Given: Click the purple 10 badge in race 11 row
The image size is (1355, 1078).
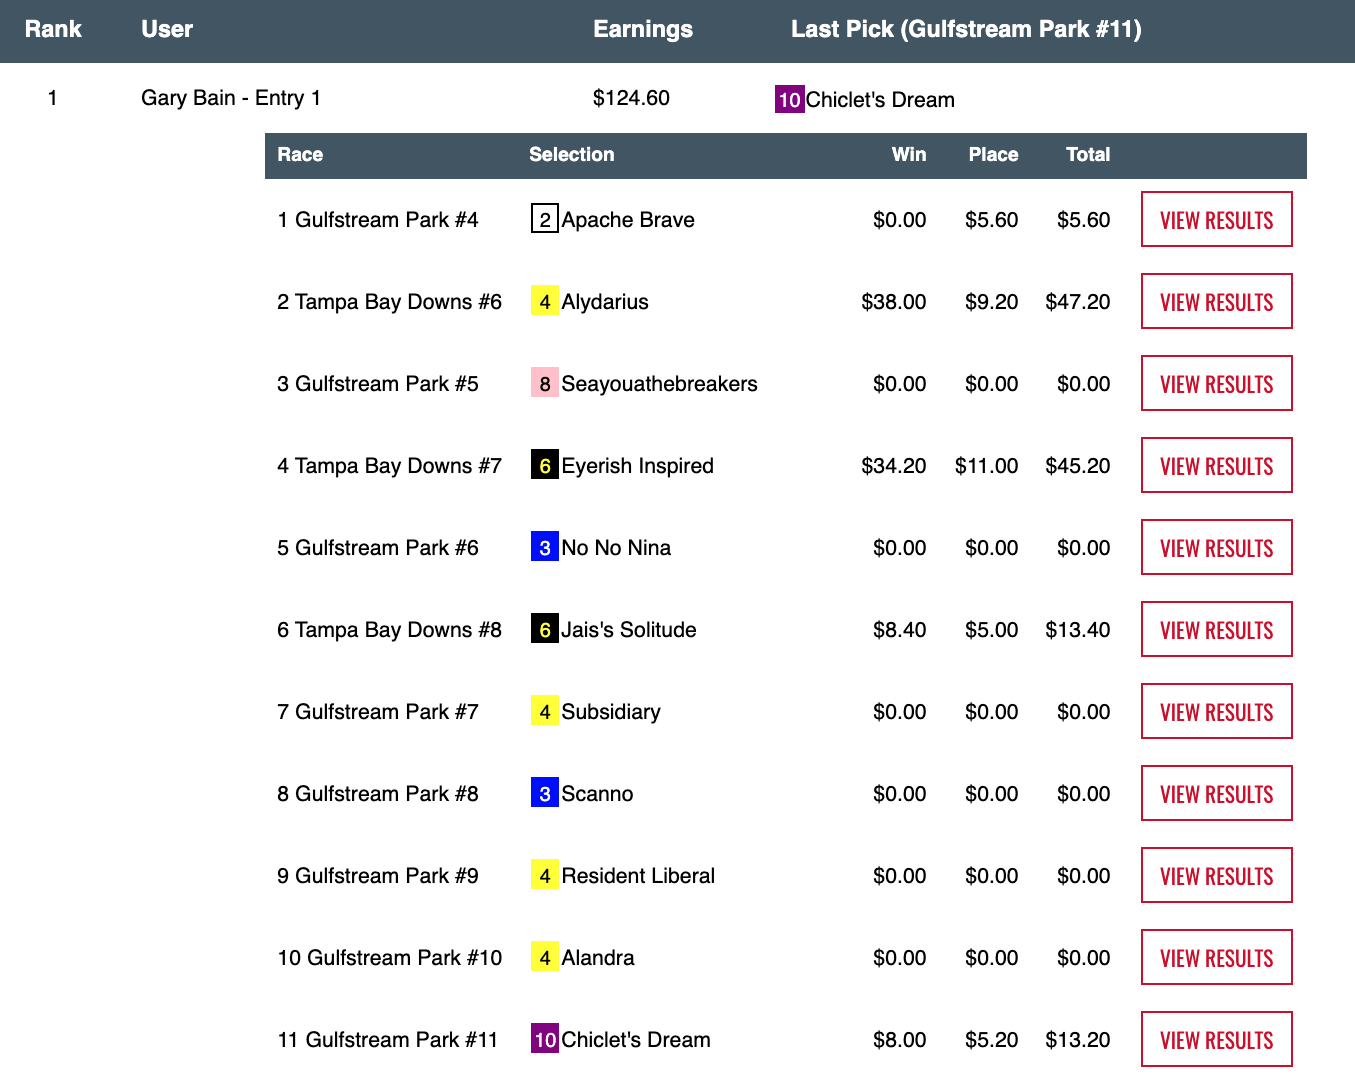Looking at the screenshot, I should [544, 1040].
